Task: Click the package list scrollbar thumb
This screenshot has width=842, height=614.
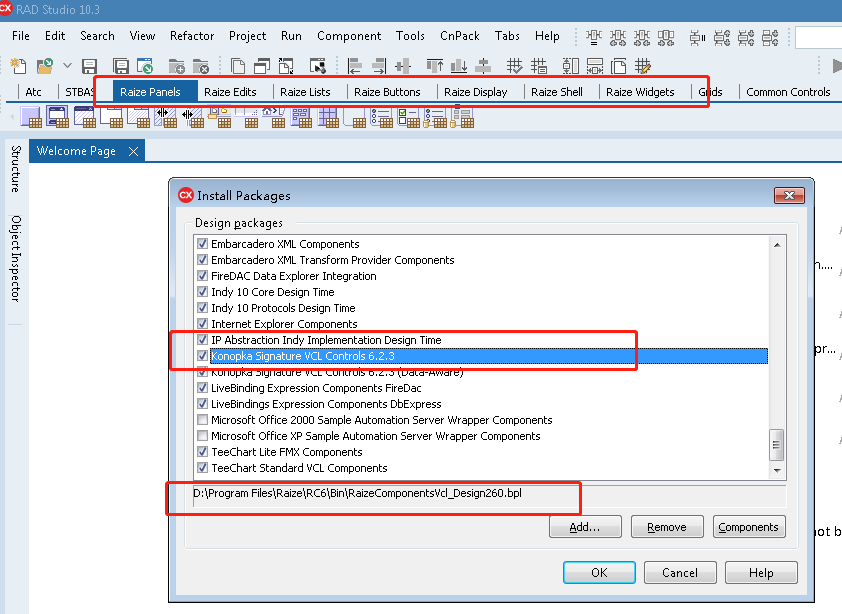Action: [776, 445]
